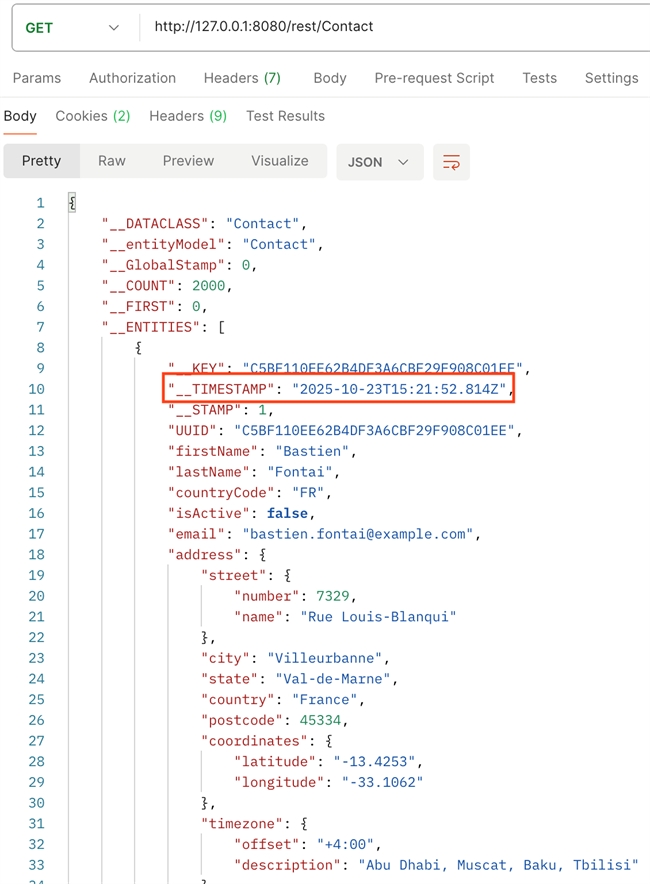This screenshot has height=885, width=650.
Task: Open the Settings tab
Action: (x=611, y=78)
